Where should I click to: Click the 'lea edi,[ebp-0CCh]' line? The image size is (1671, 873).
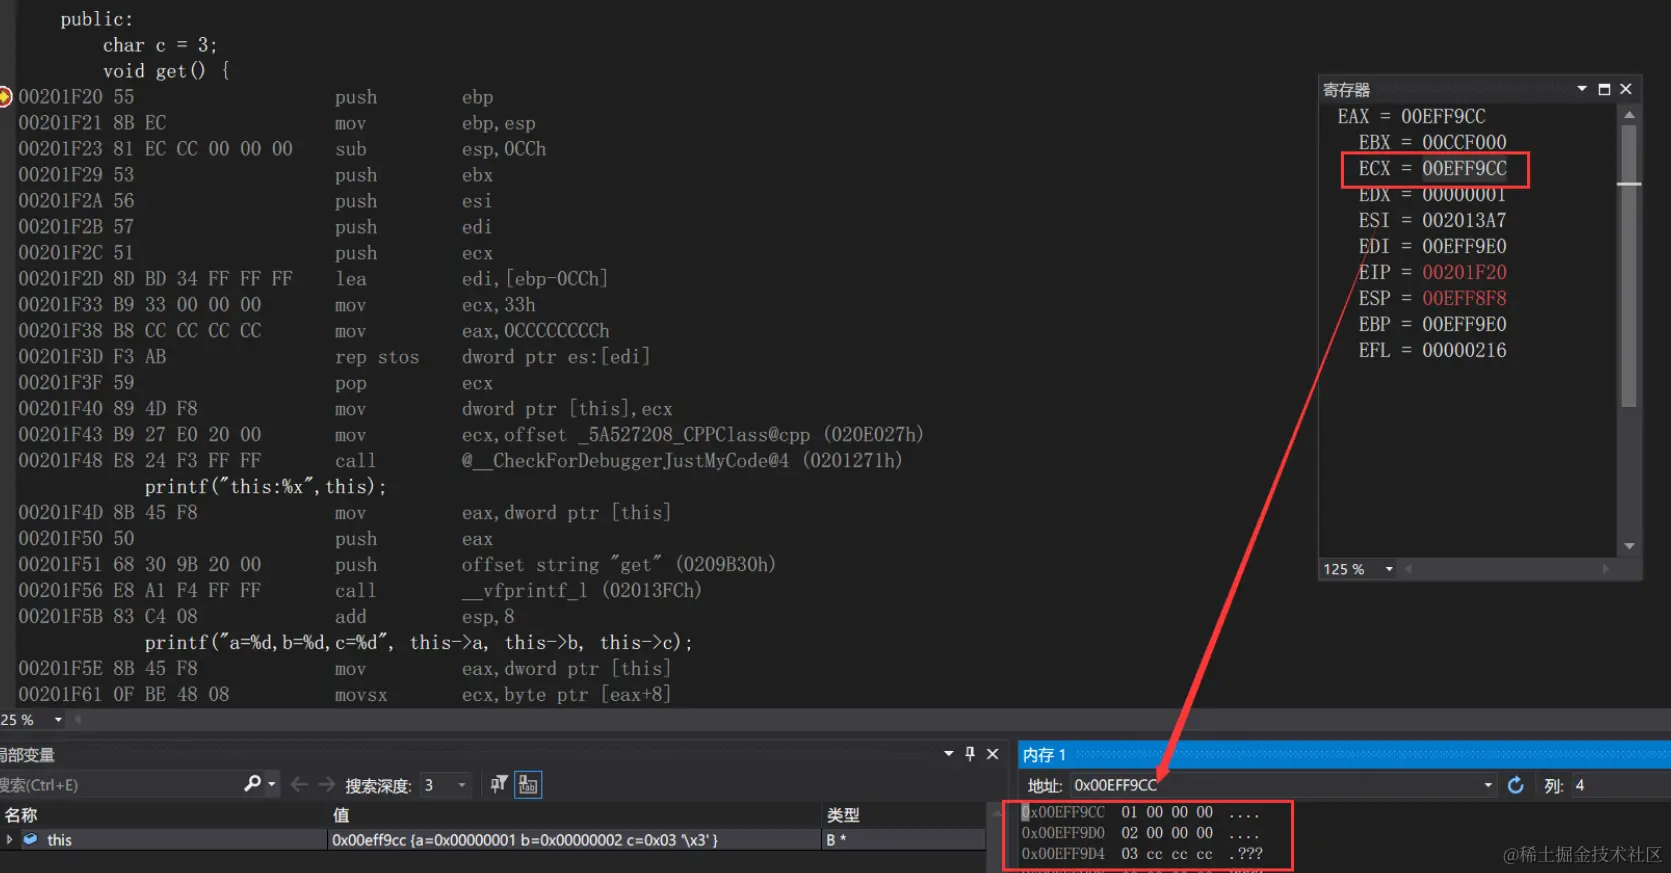pos(313,279)
